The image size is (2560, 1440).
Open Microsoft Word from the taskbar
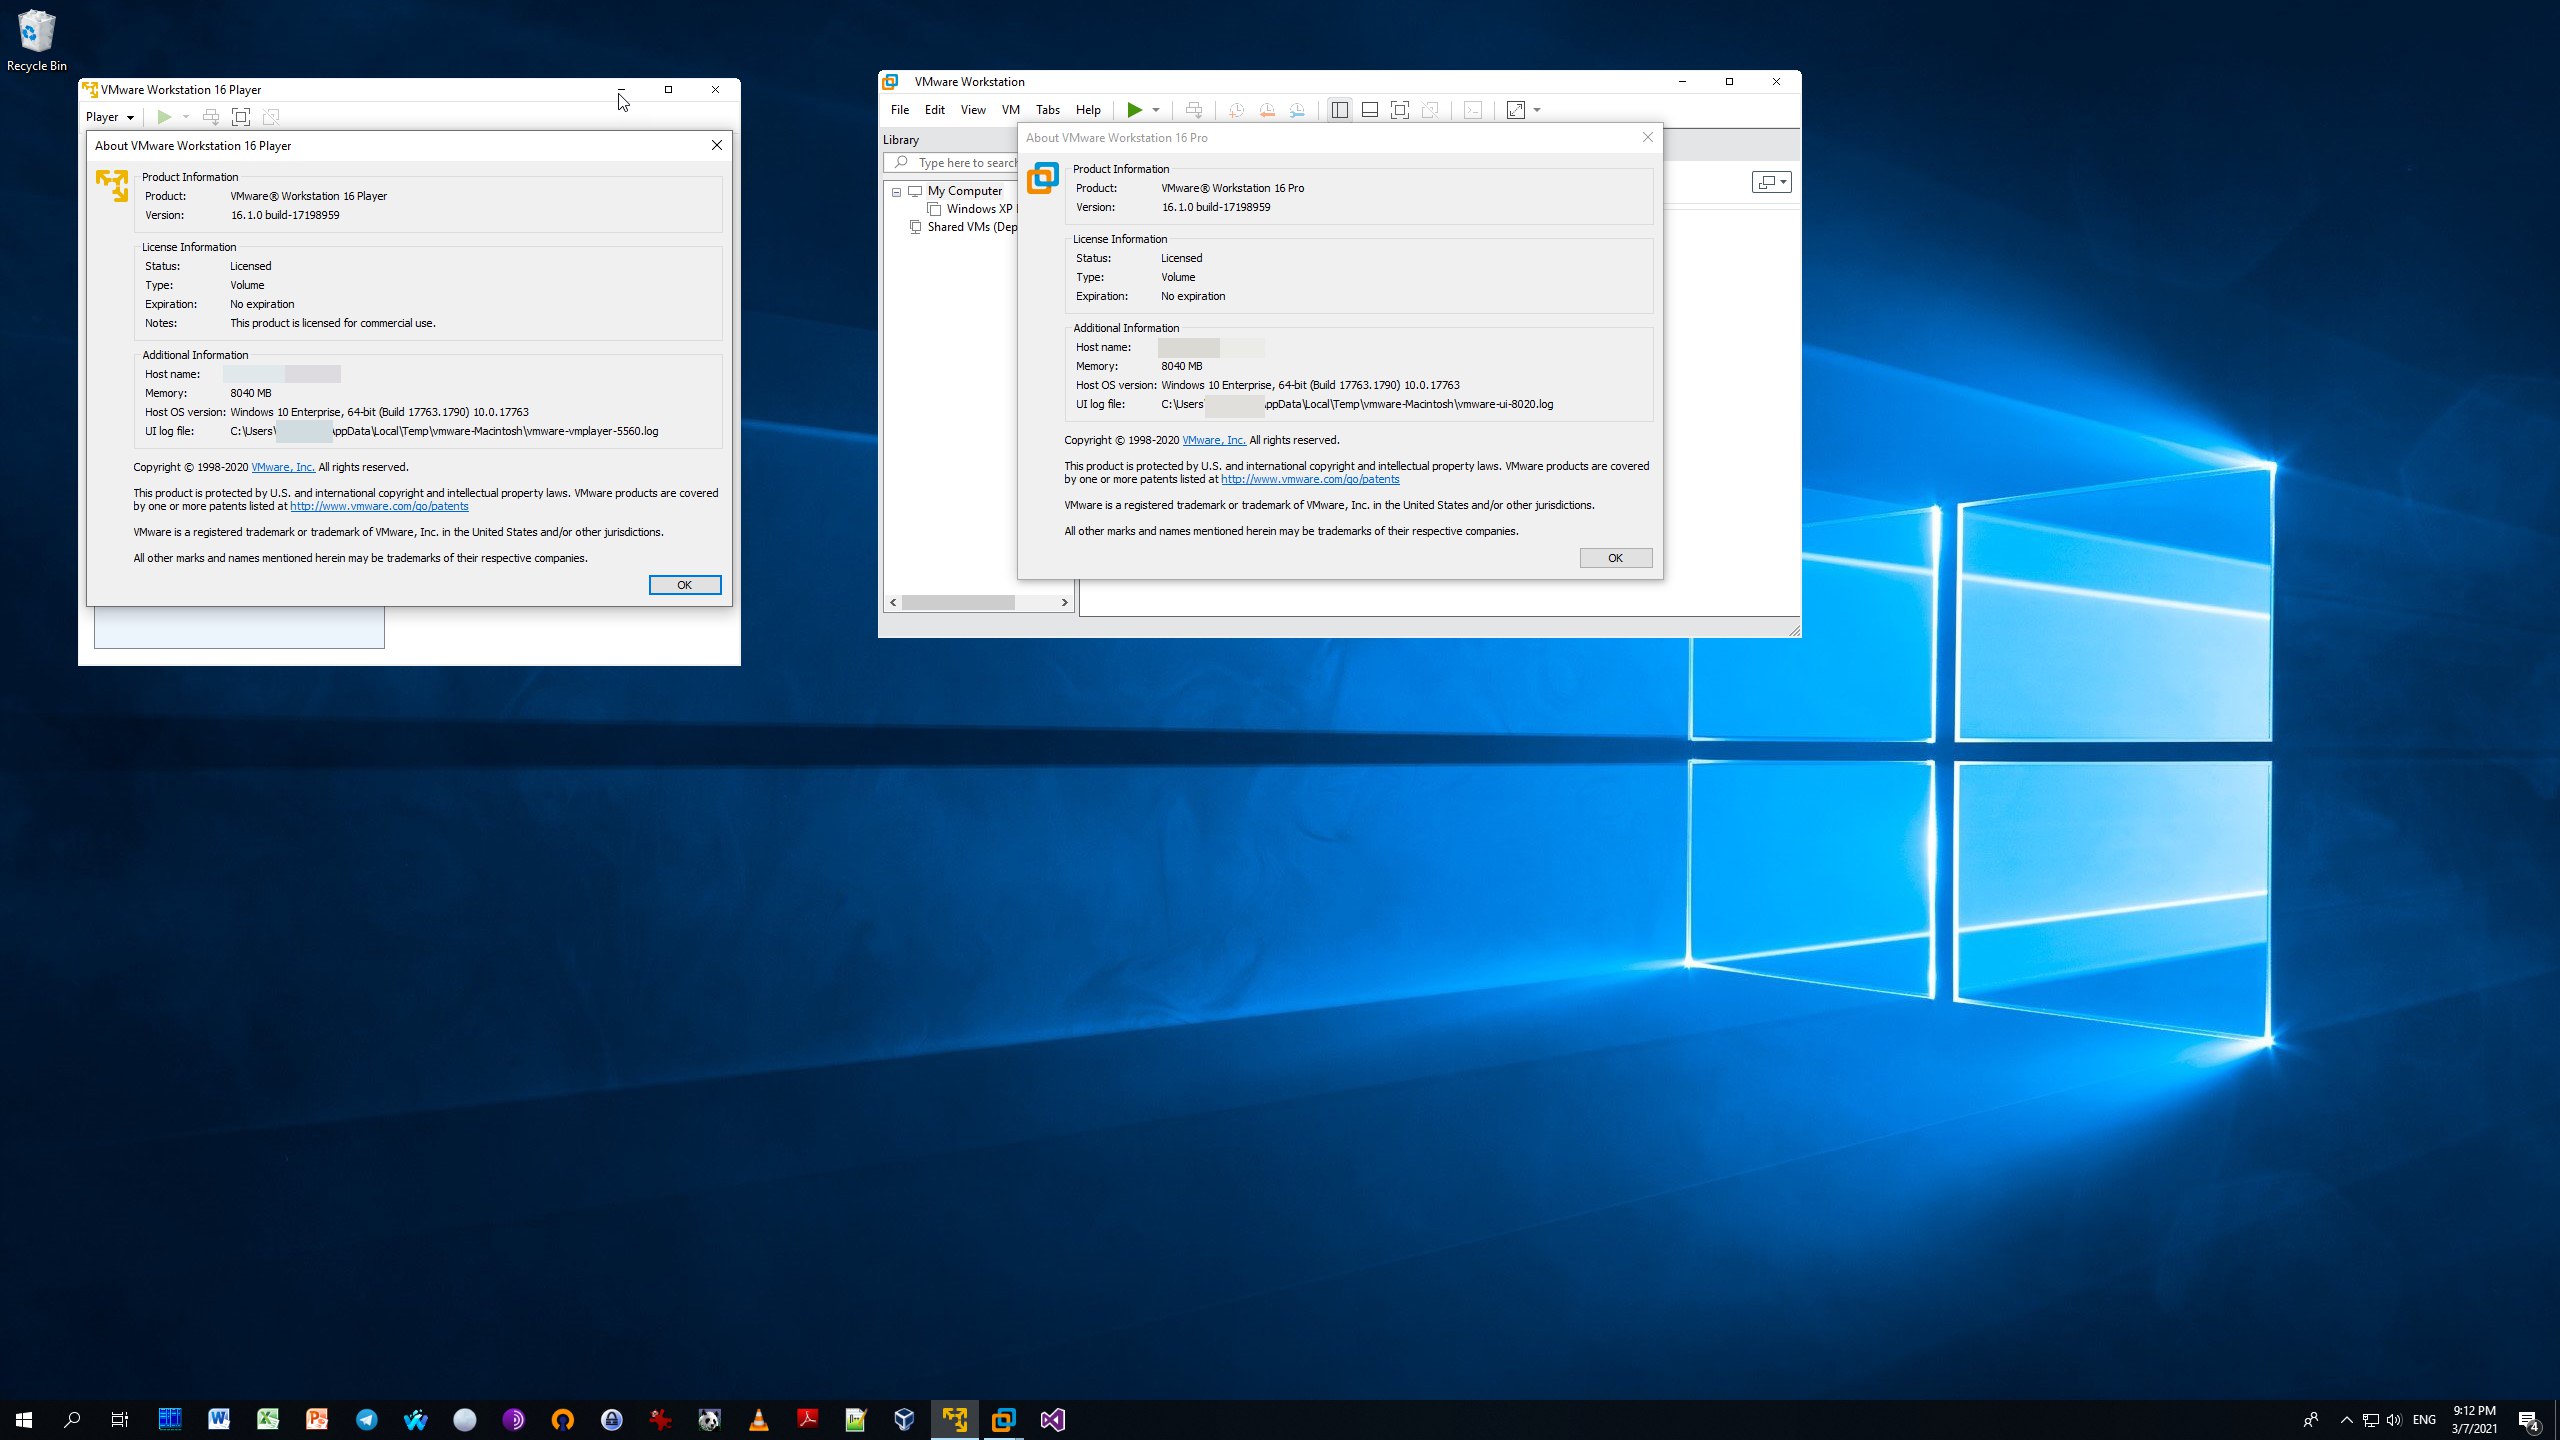click(219, 1420)
